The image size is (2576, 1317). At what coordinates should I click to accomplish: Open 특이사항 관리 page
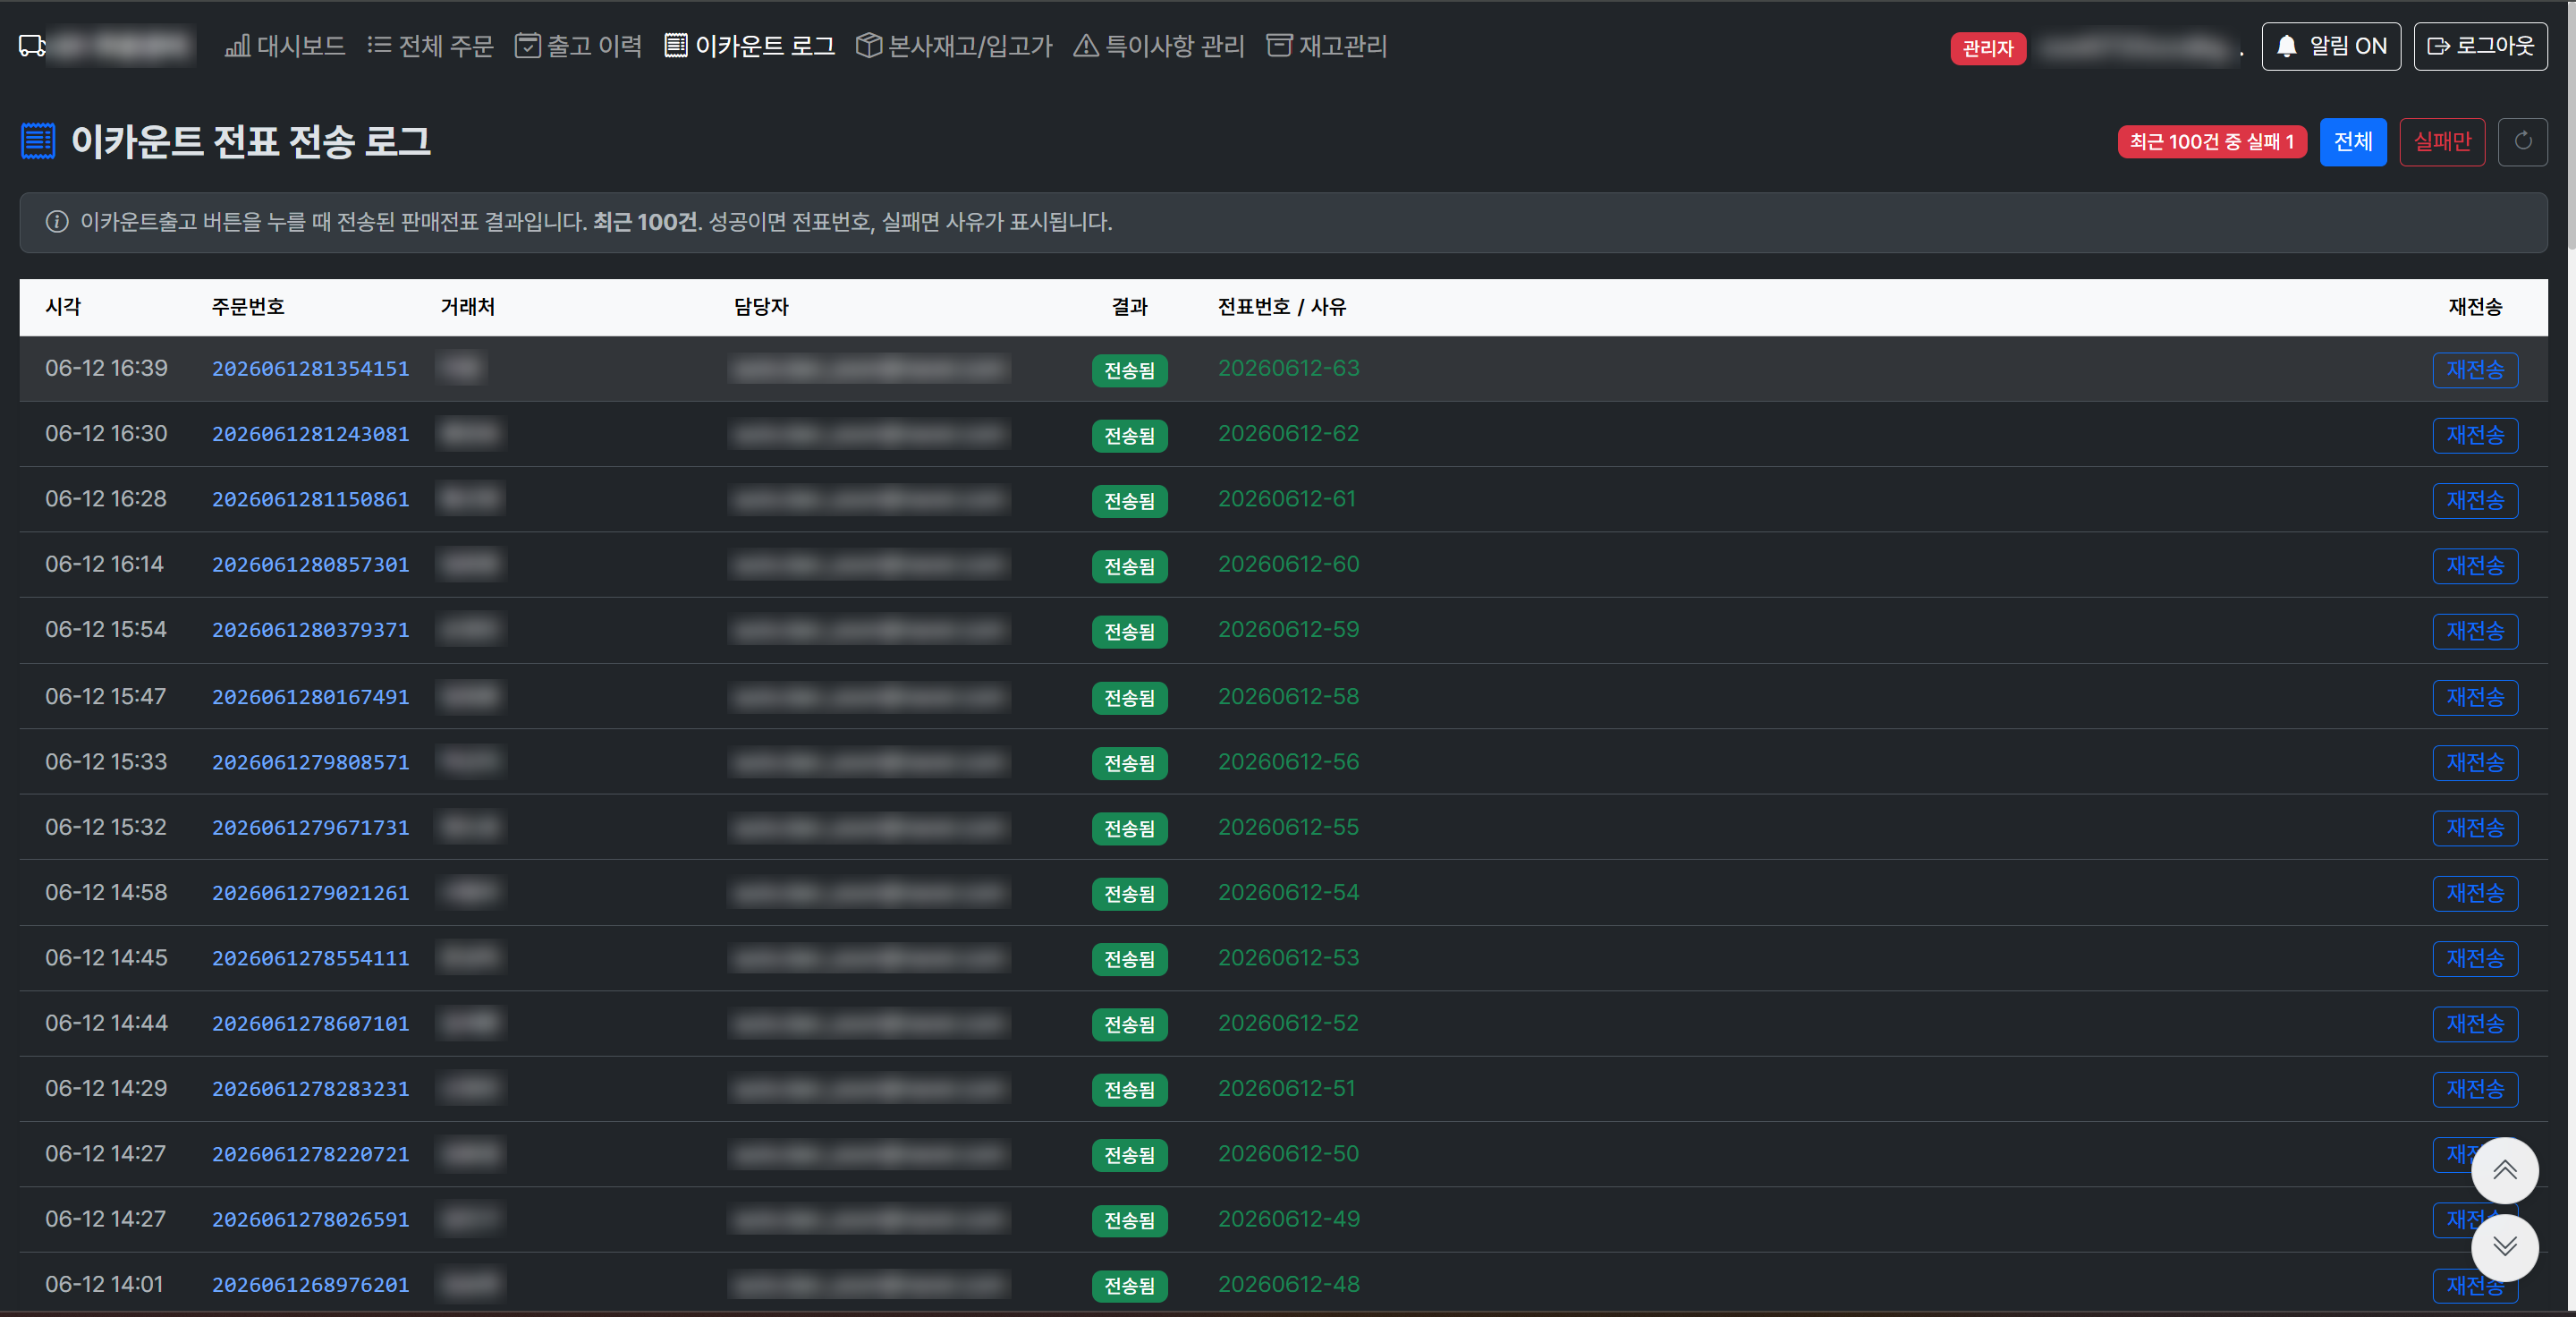(1158, 46)
